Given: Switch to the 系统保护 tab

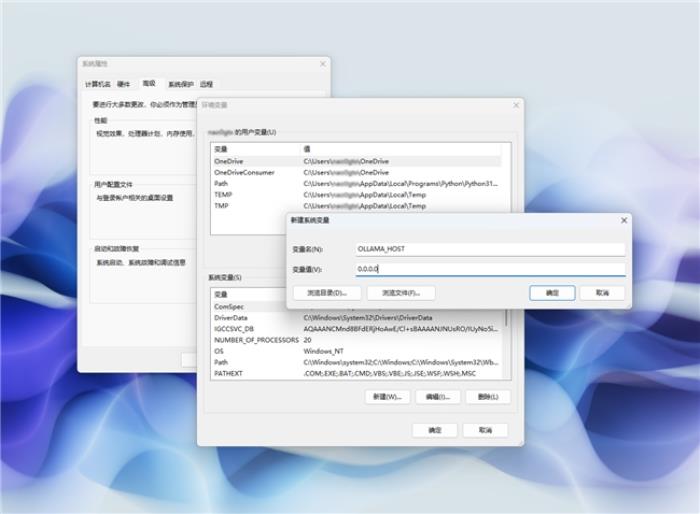Looking at the screenshot, I should pos(180,84).
